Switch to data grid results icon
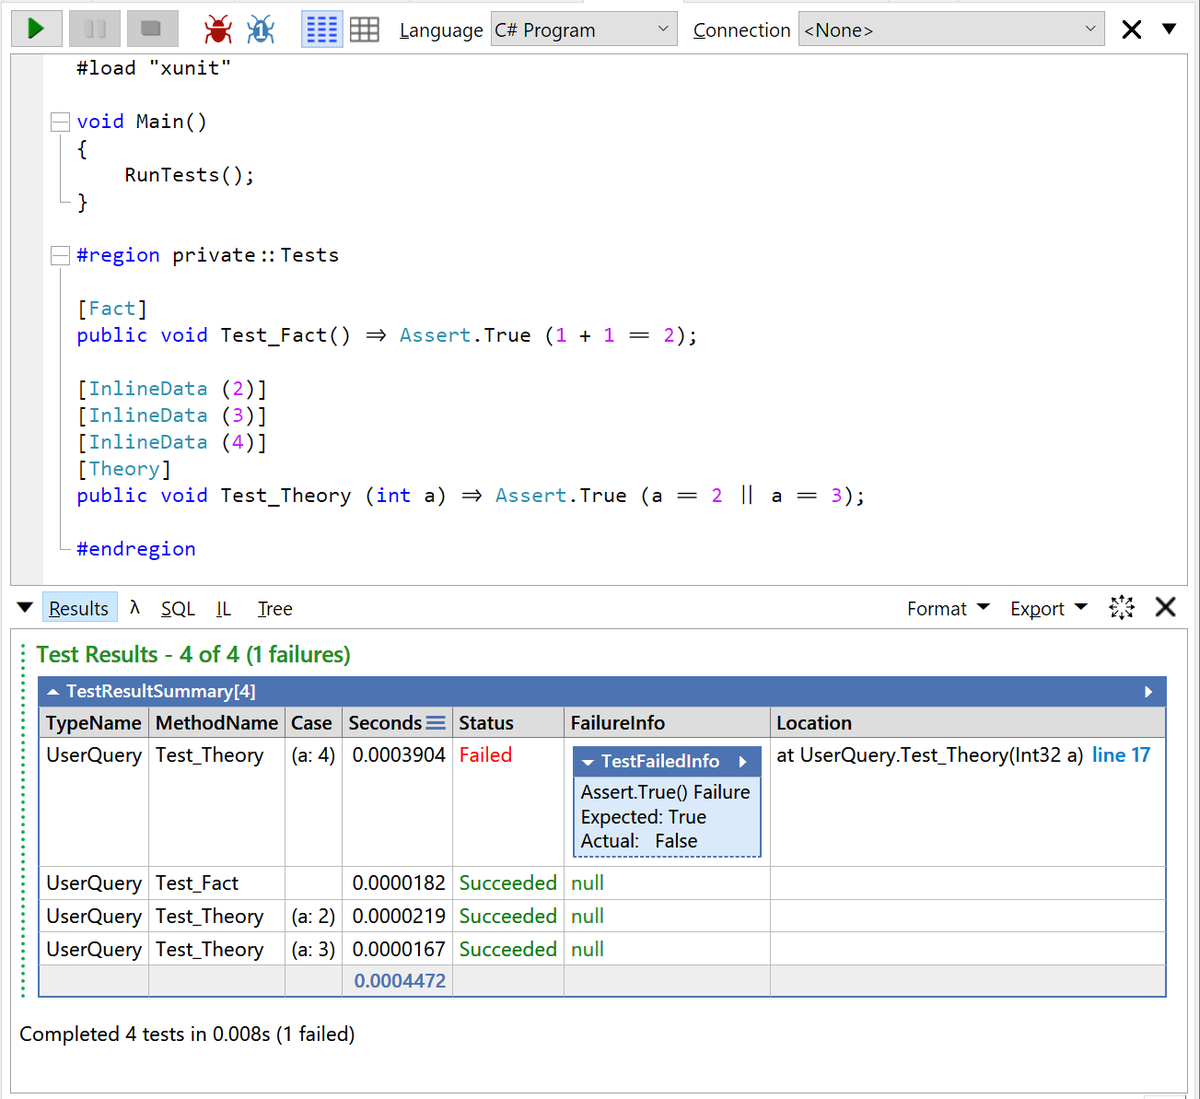1200x1099 pixels. (x=364, y=30)
